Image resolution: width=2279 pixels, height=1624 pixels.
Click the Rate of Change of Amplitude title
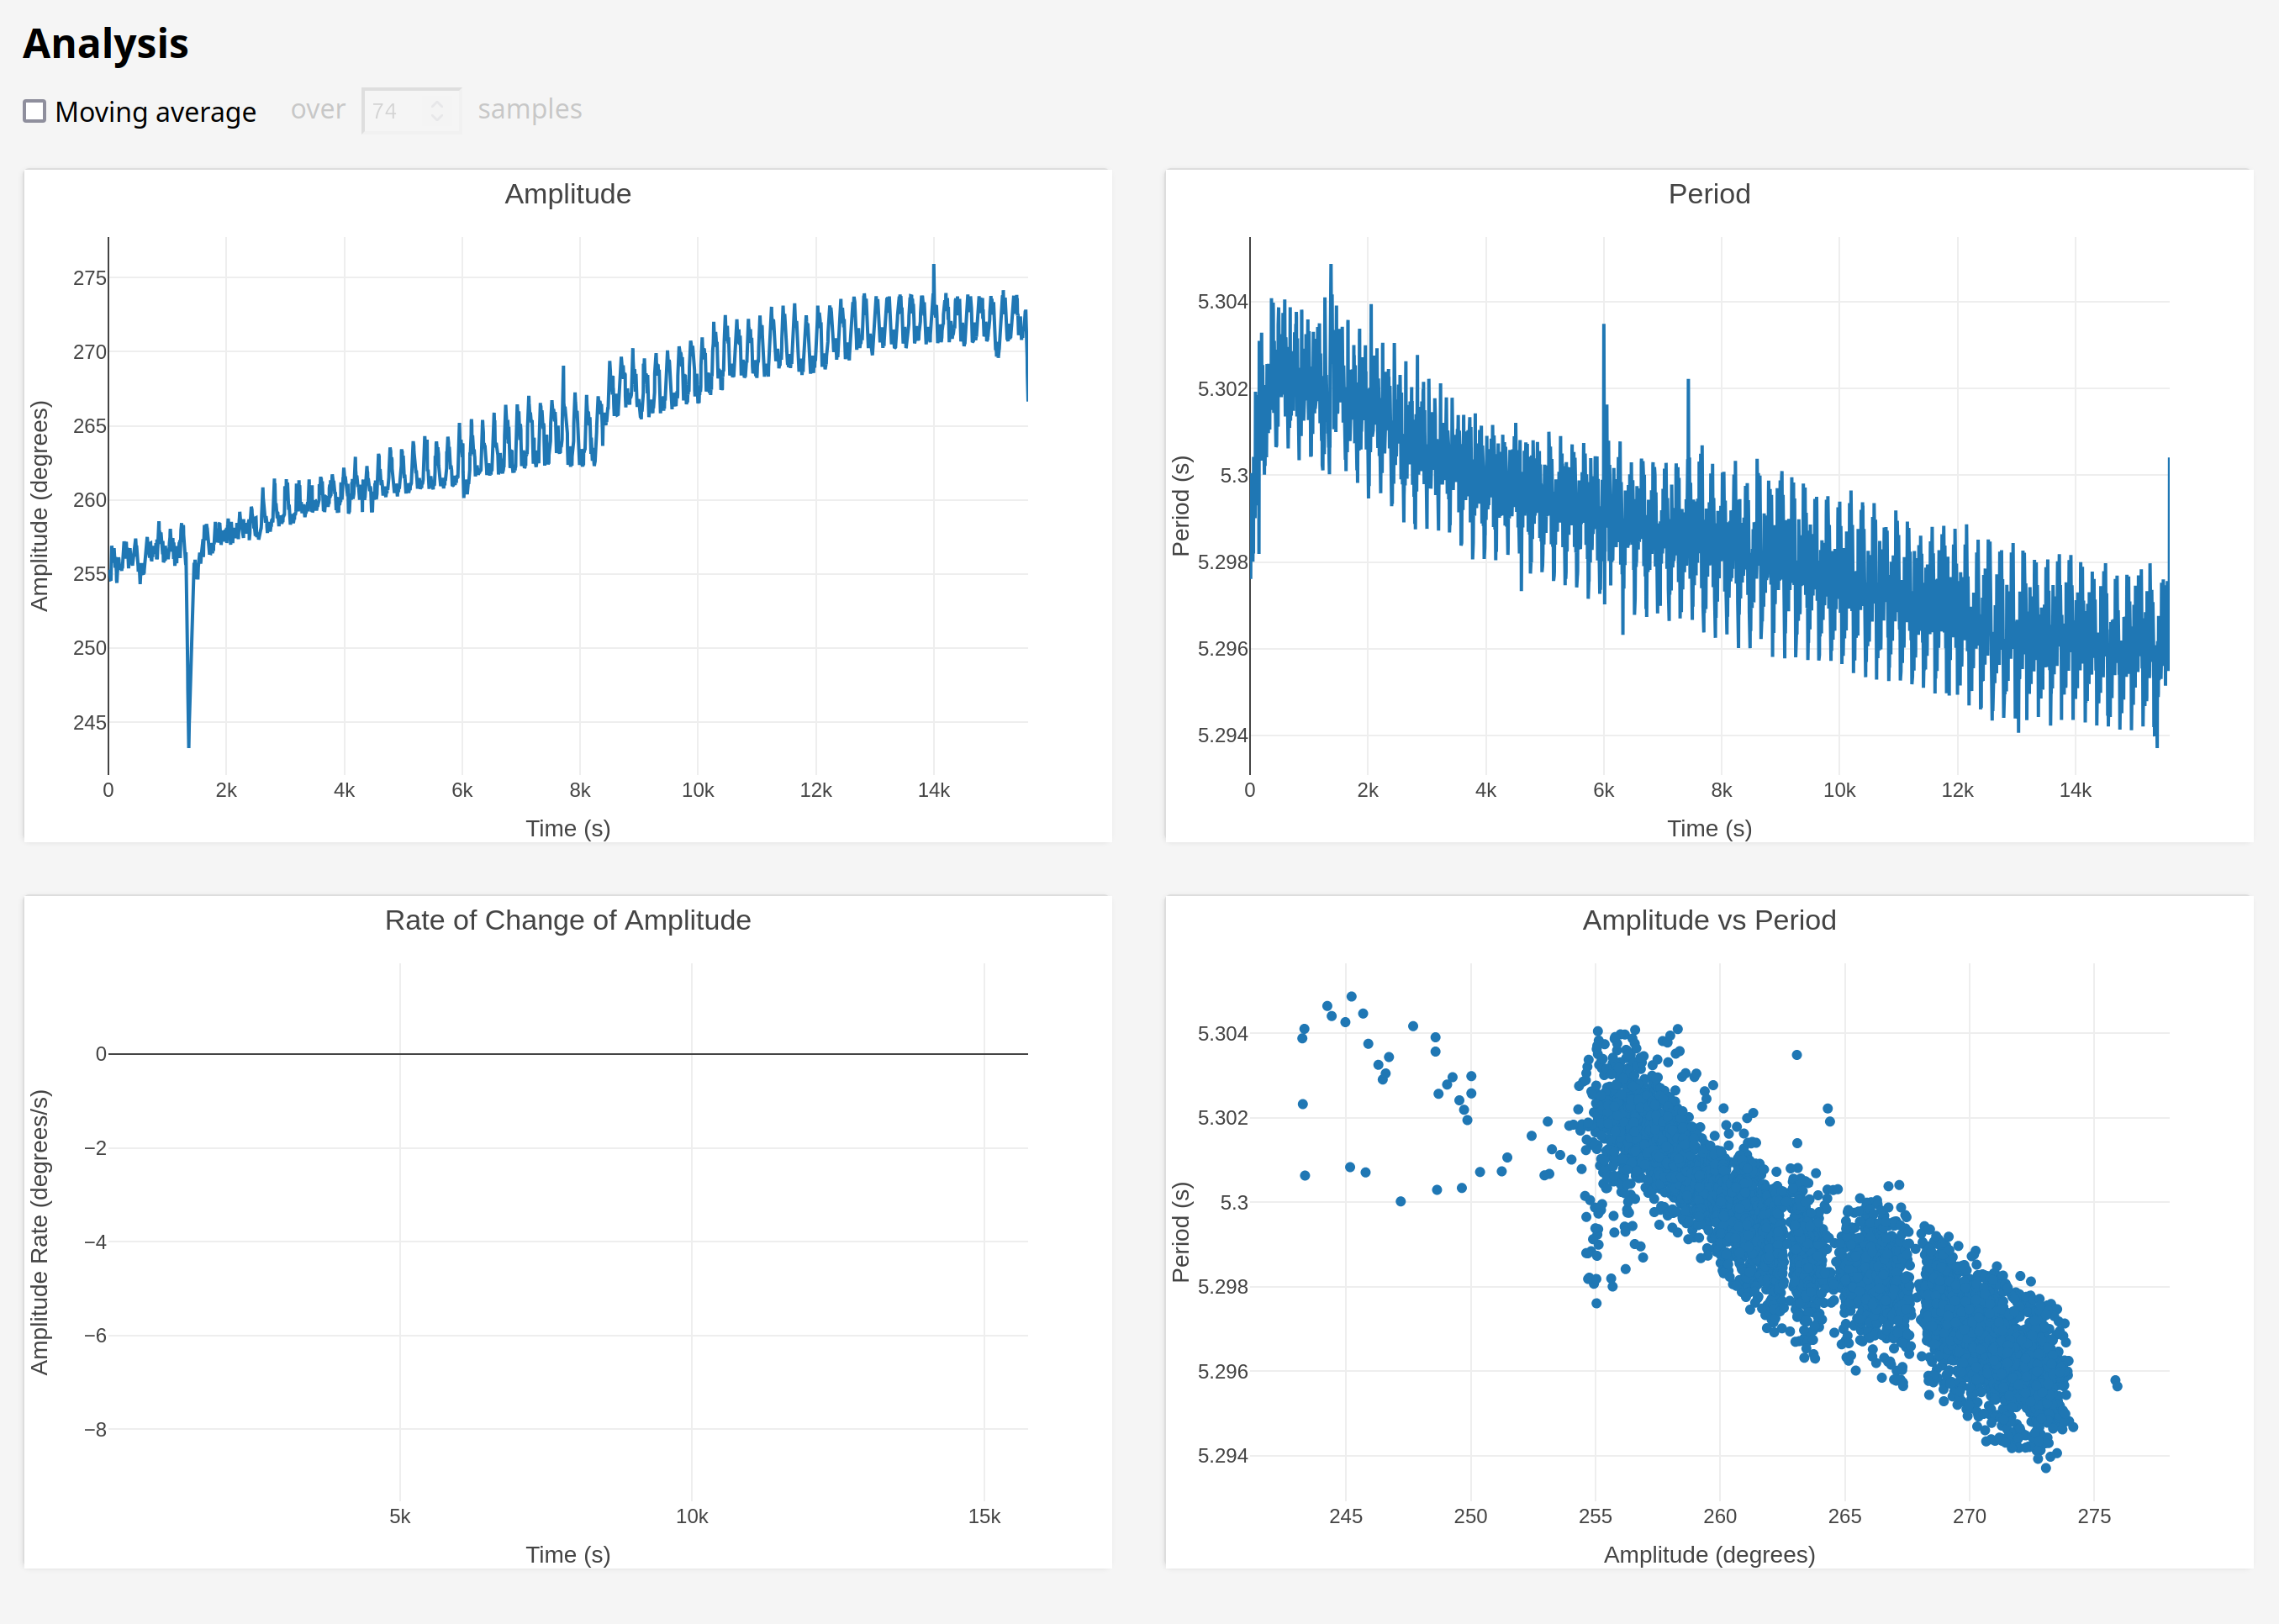point(567,920)
